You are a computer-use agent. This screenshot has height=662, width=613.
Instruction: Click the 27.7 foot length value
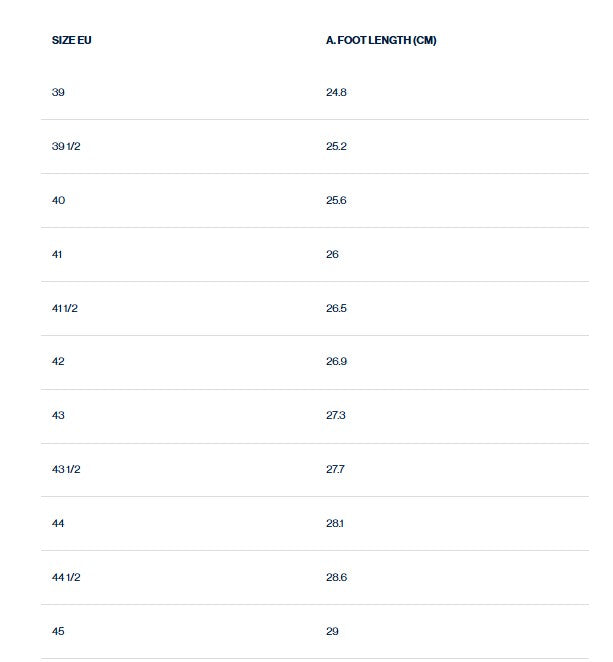coord(335,469)
